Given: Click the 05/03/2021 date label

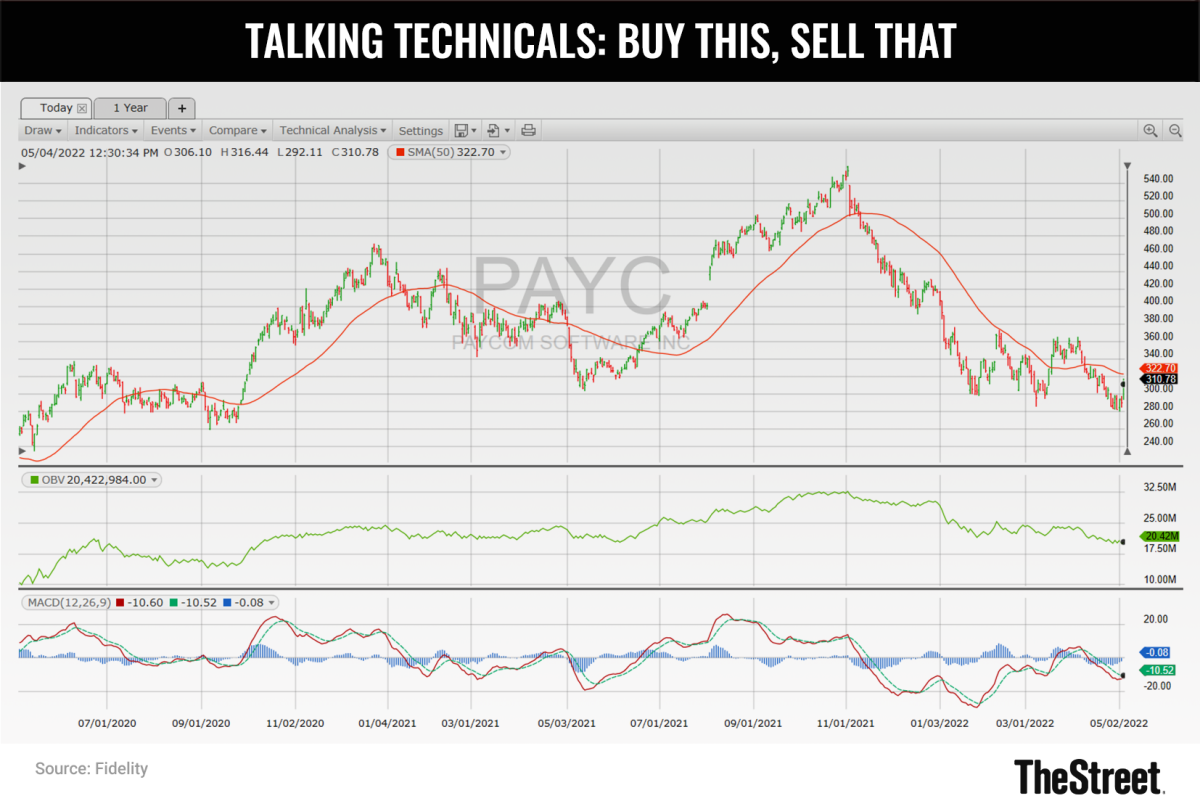Looking at the screenshot, I should coord(569,722).
